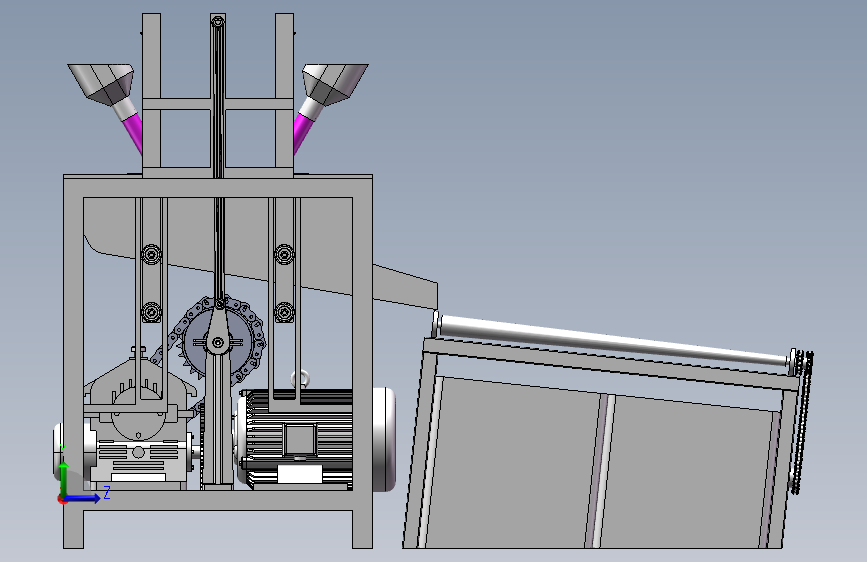Viewport: 867px width, 562px height.
Task: Select the lower-right bearing unit
Action: click(284, 313)
